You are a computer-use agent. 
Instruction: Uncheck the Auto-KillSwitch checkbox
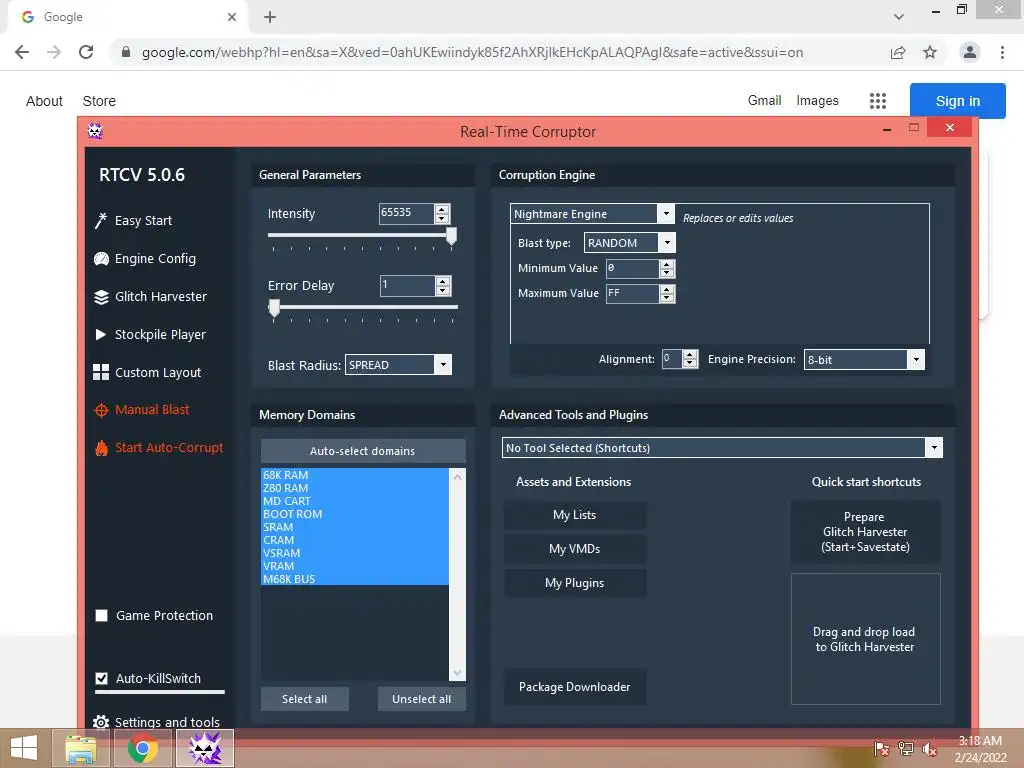(x=101, y=679)
